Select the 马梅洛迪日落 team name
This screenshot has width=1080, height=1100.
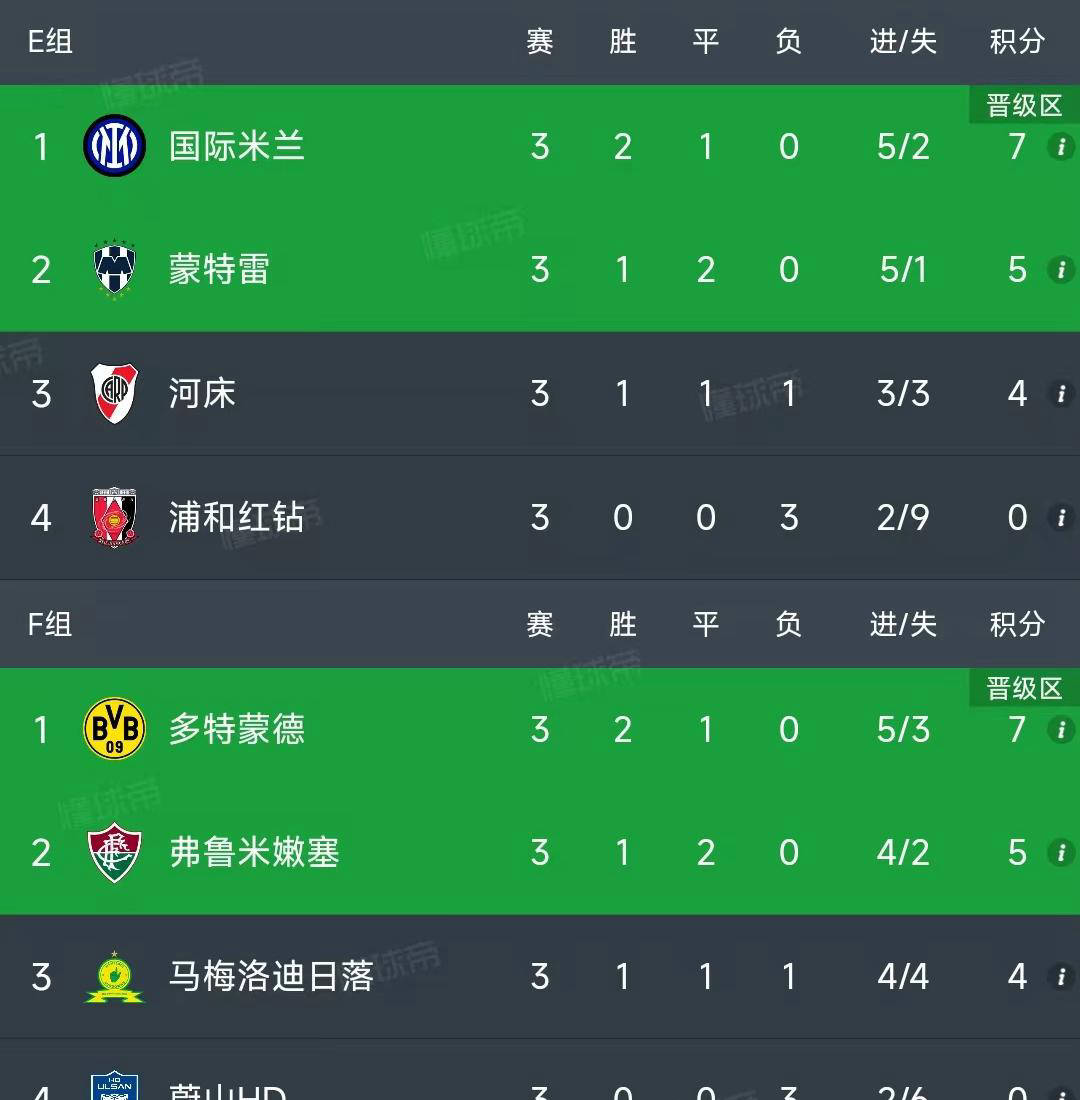(270, 976)
